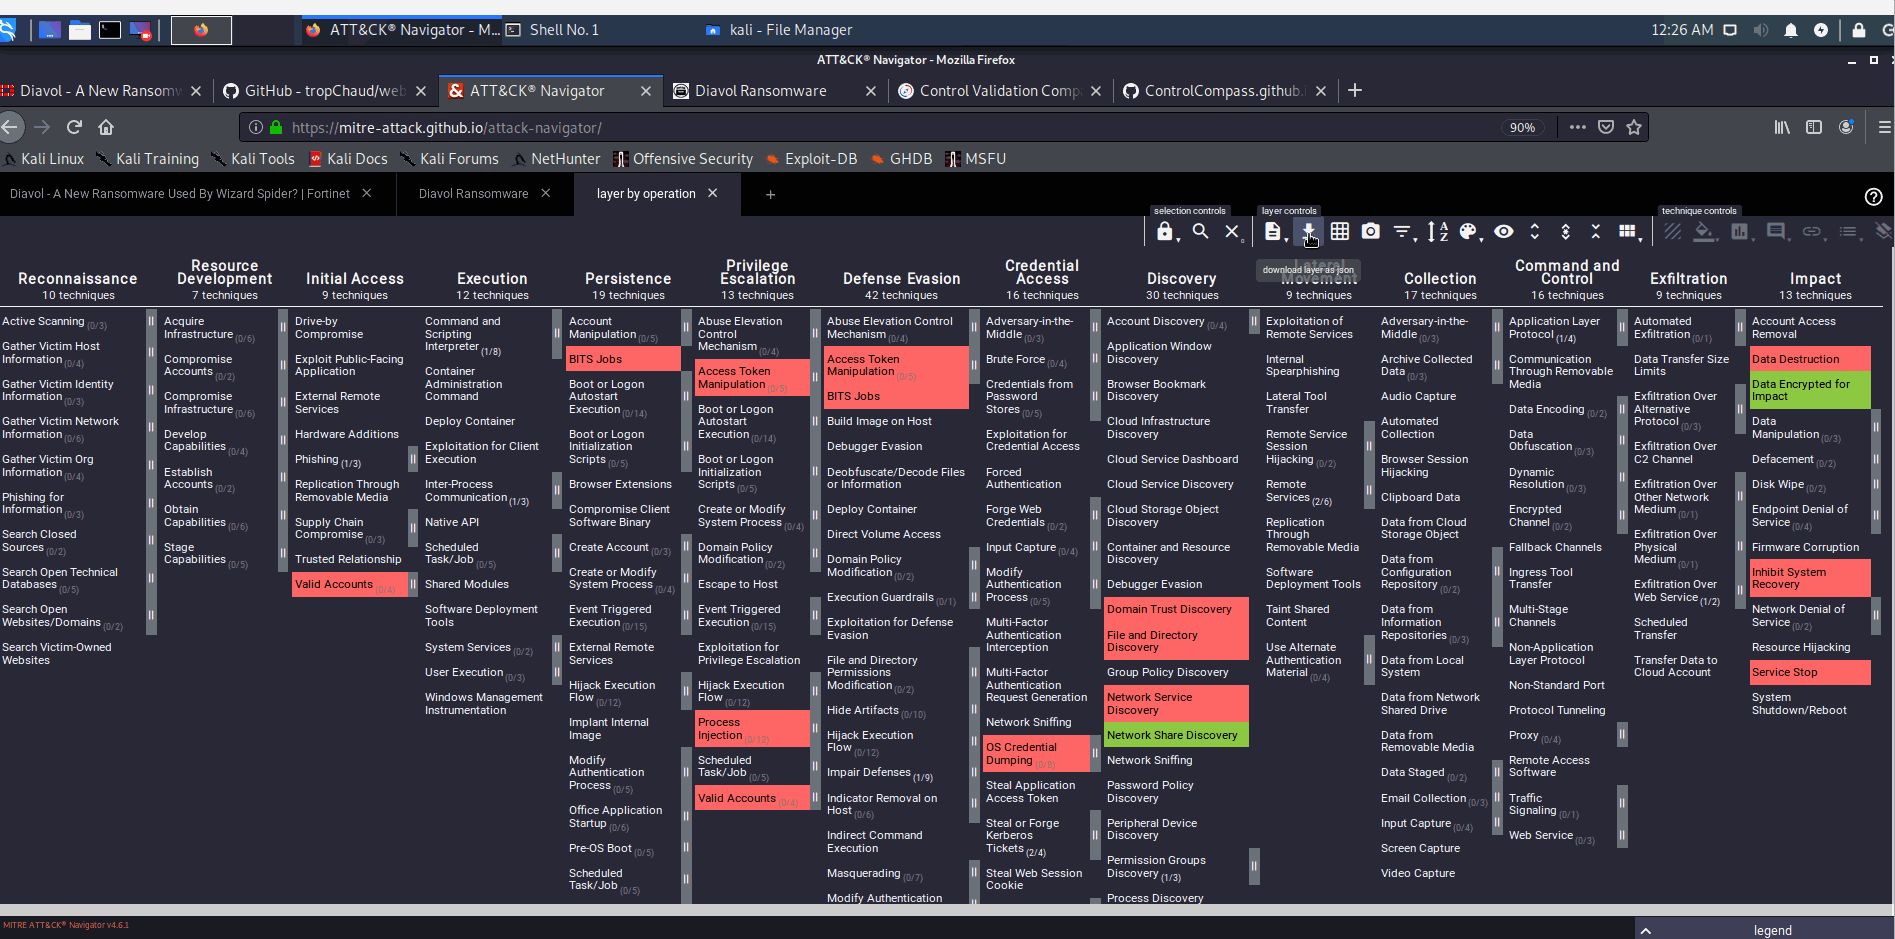Expand Valid Accounts sub-techniques in Initial Access
Viewport: 1895px width, 939px height.
tap(413, 584)
